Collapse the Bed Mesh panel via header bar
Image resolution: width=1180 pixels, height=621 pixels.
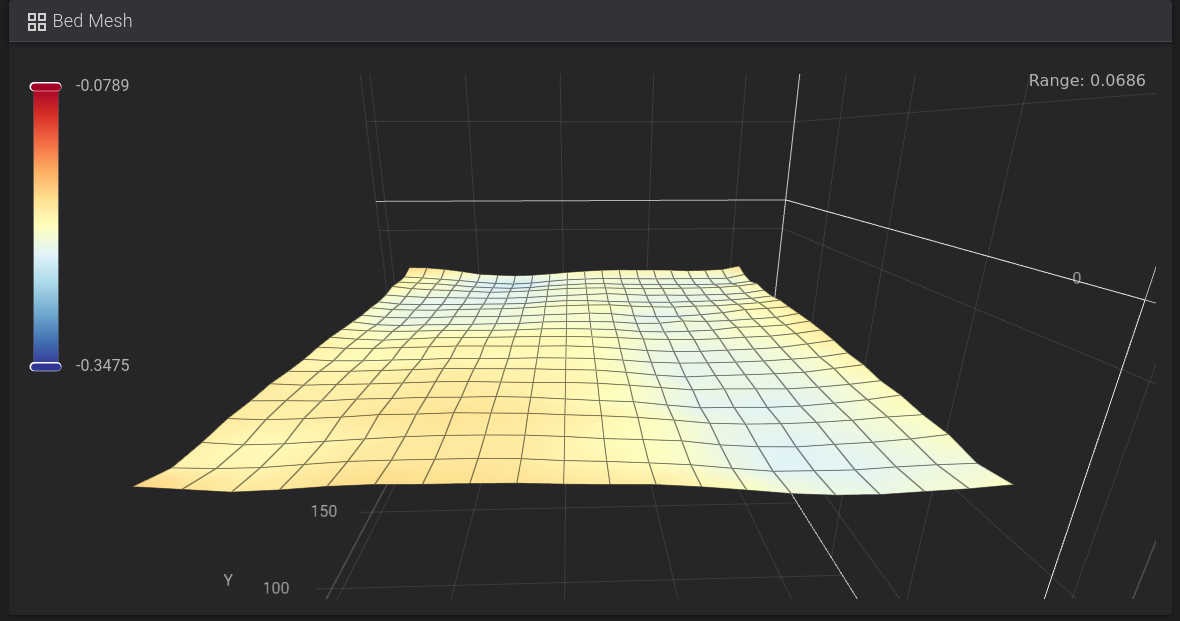tap(600, 21)
